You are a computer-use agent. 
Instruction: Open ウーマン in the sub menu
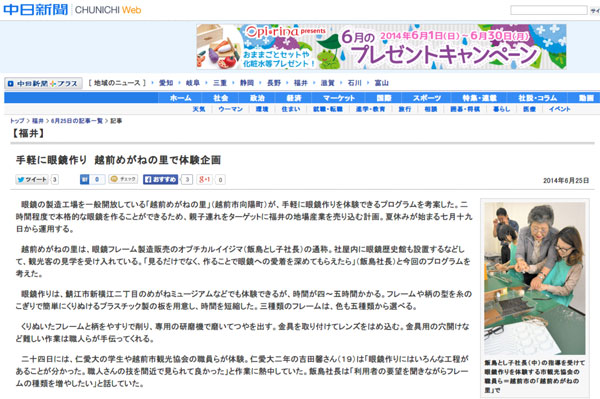pyautogui.click(x=230, y=109)
